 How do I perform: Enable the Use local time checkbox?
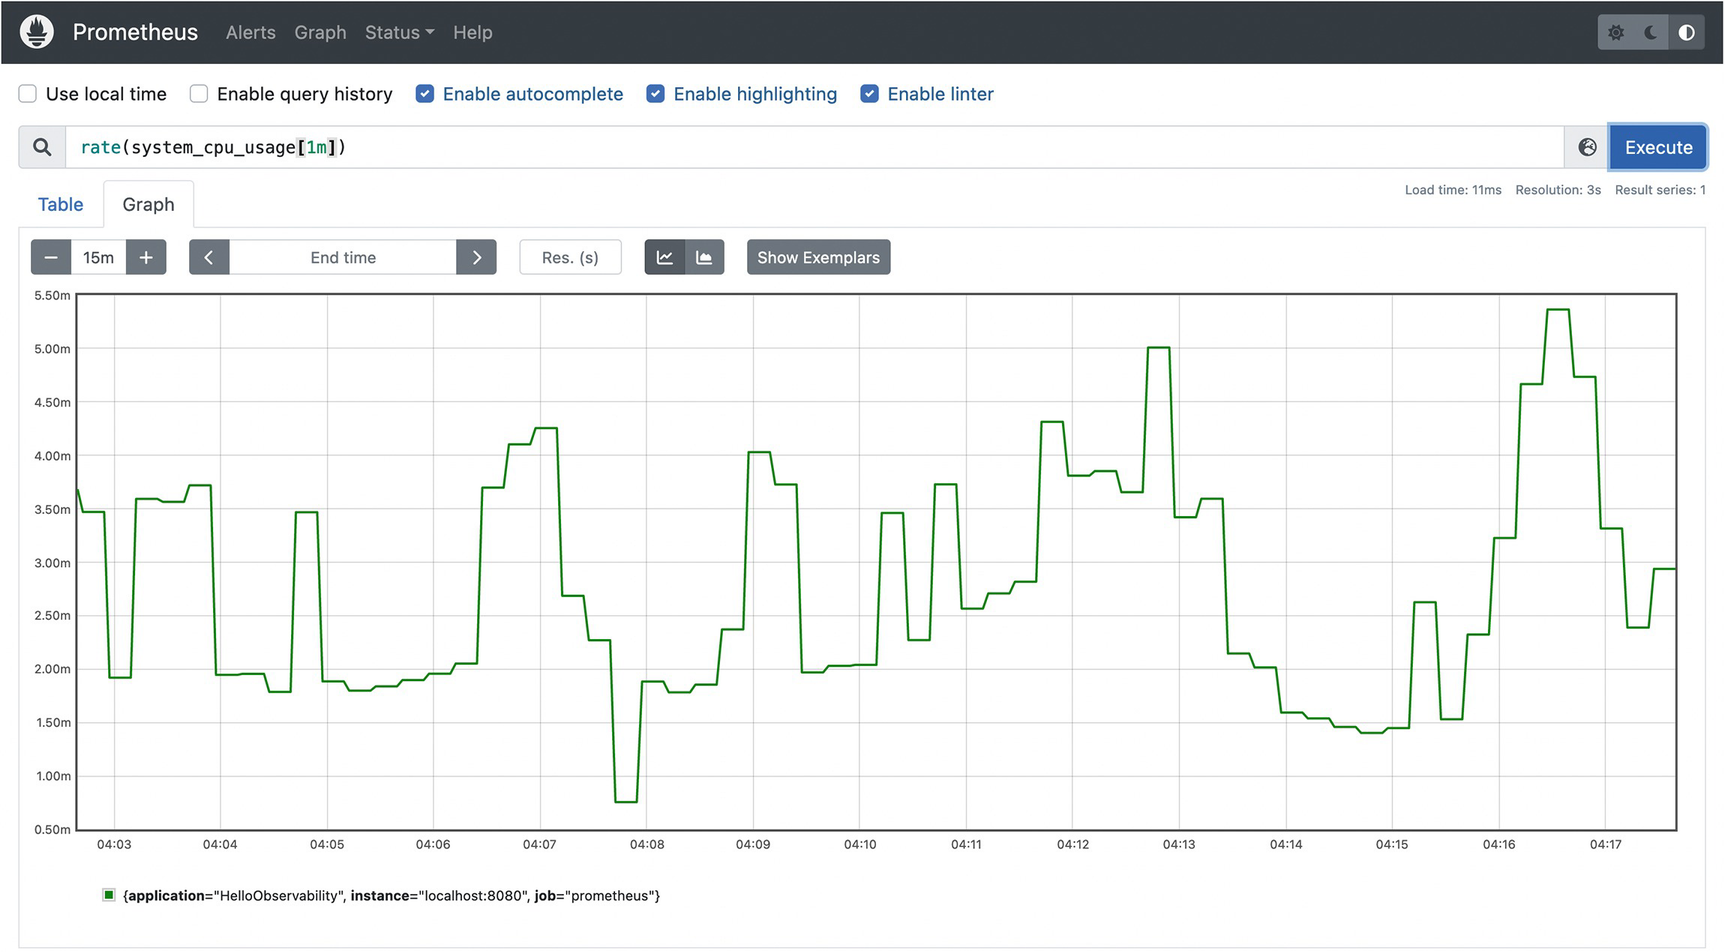pyautogui.click(x=28, y=94)
